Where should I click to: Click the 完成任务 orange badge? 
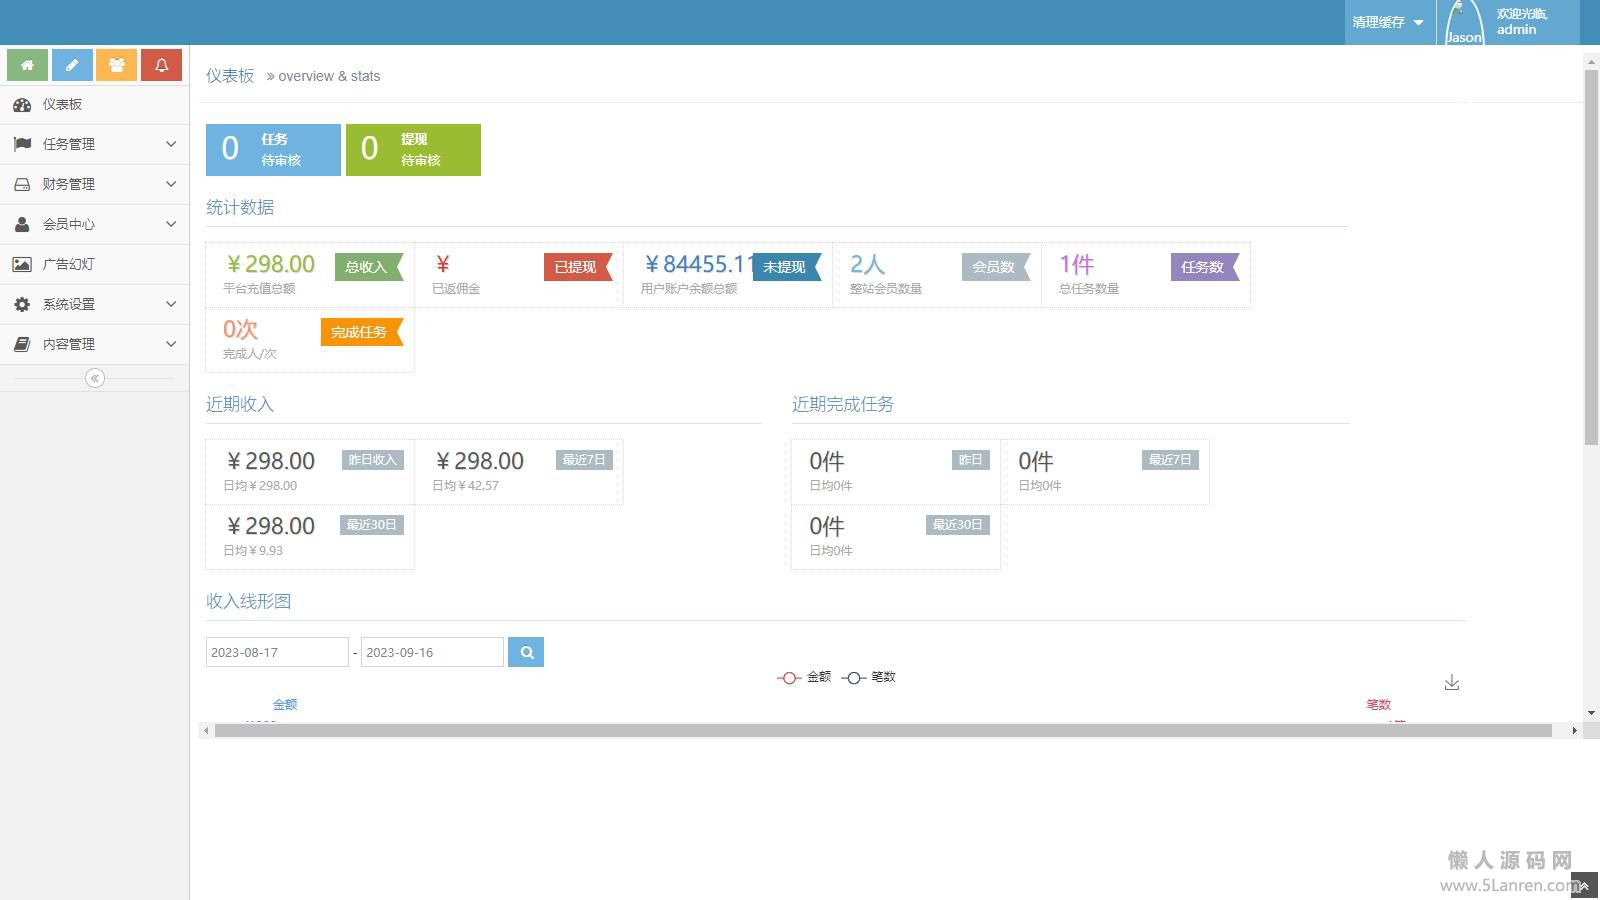pos(362,332)
